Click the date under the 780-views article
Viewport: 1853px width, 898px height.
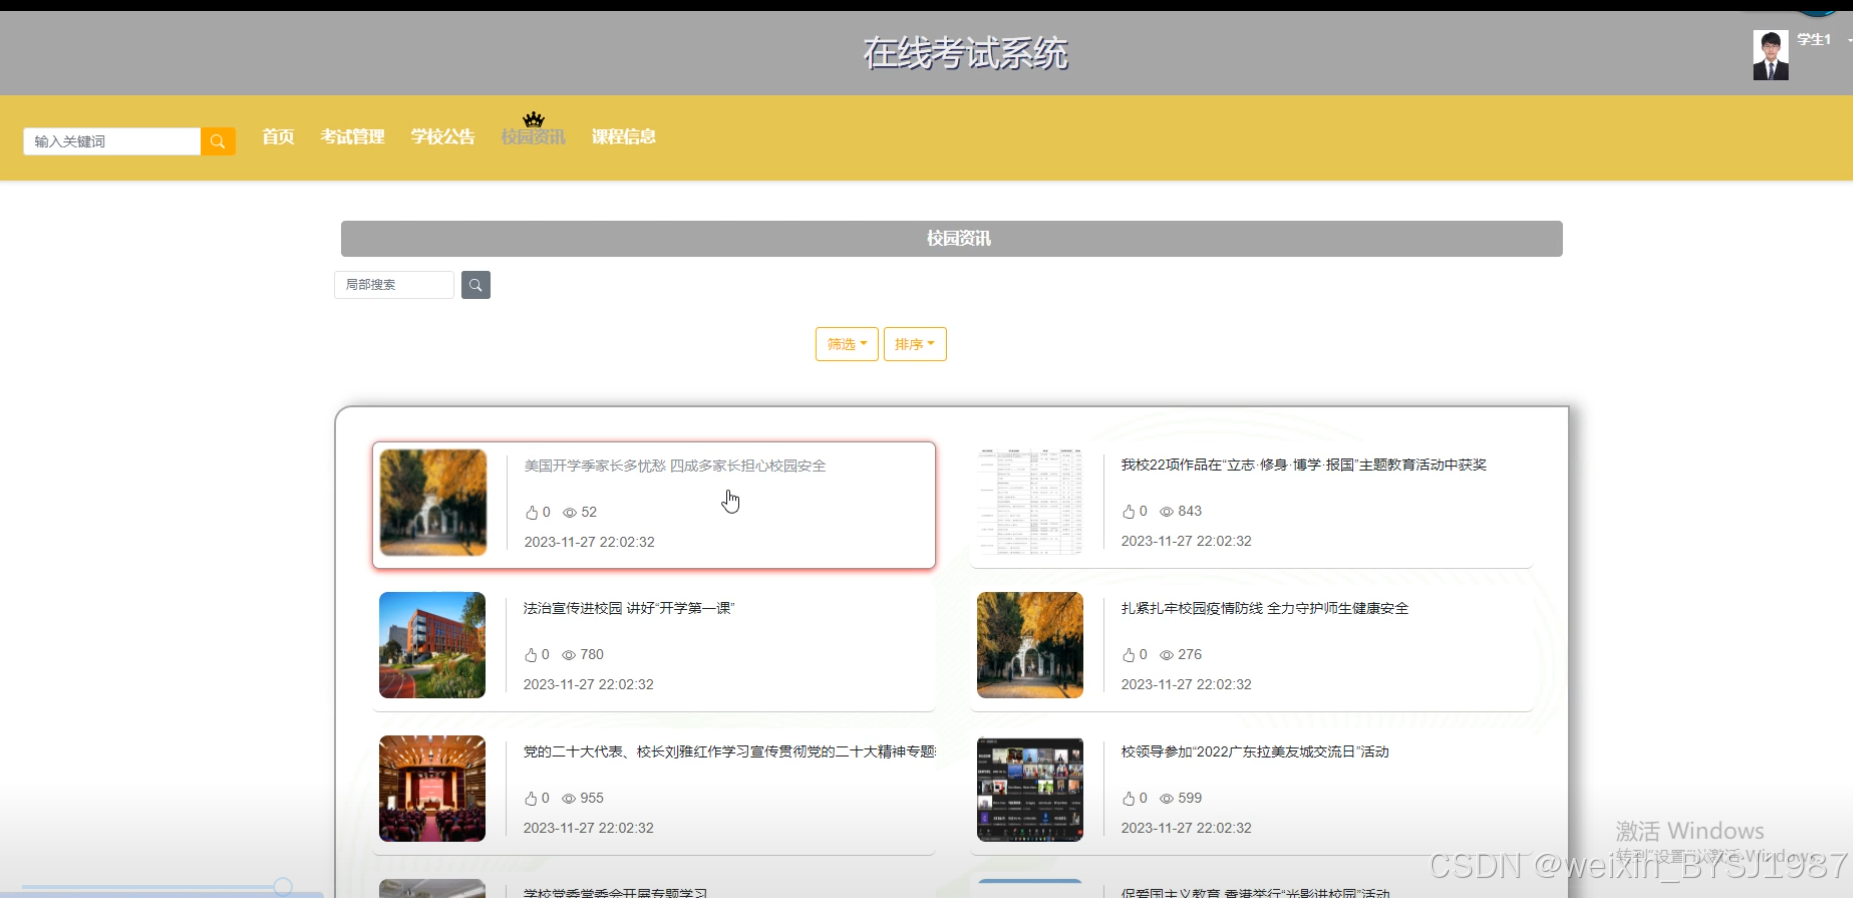588,685
